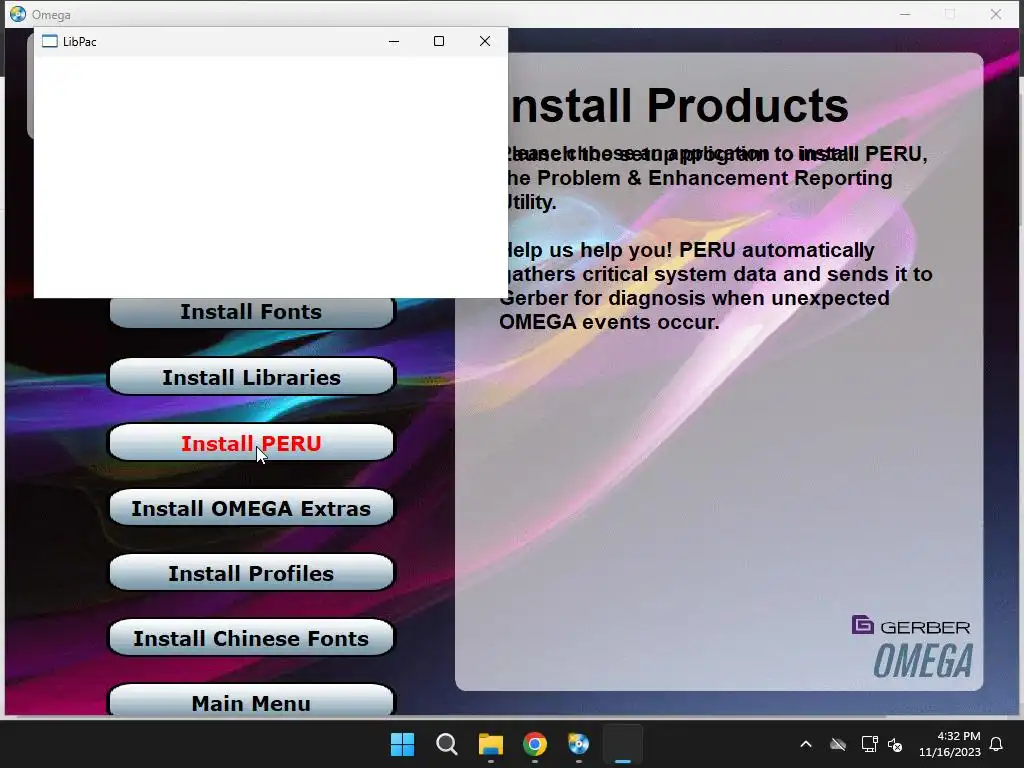Select Install OMEGA Extras
Viewport: 1024px width, 768px height.
[251, 507]
